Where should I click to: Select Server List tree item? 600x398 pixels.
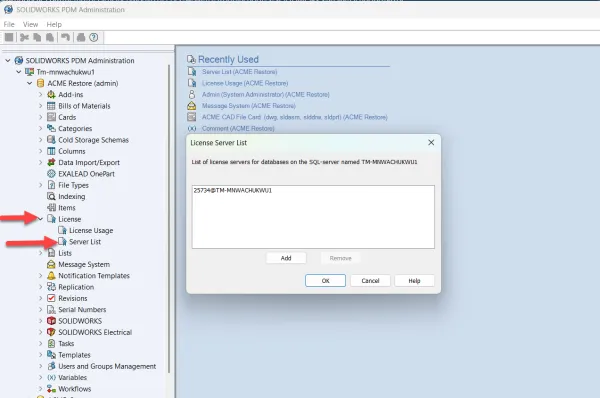pos(85,242)
